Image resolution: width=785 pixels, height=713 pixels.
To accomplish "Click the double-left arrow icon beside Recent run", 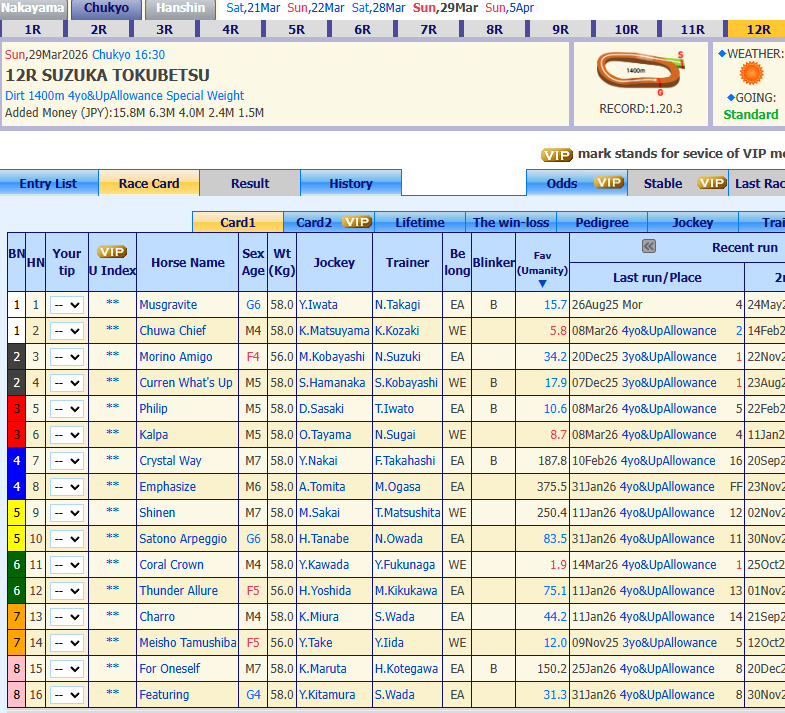I will pyautogui.click(x=649, y=246).
